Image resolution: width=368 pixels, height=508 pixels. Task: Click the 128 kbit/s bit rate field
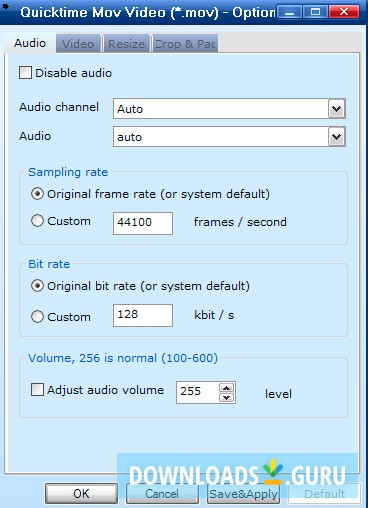tap(143, 315)
